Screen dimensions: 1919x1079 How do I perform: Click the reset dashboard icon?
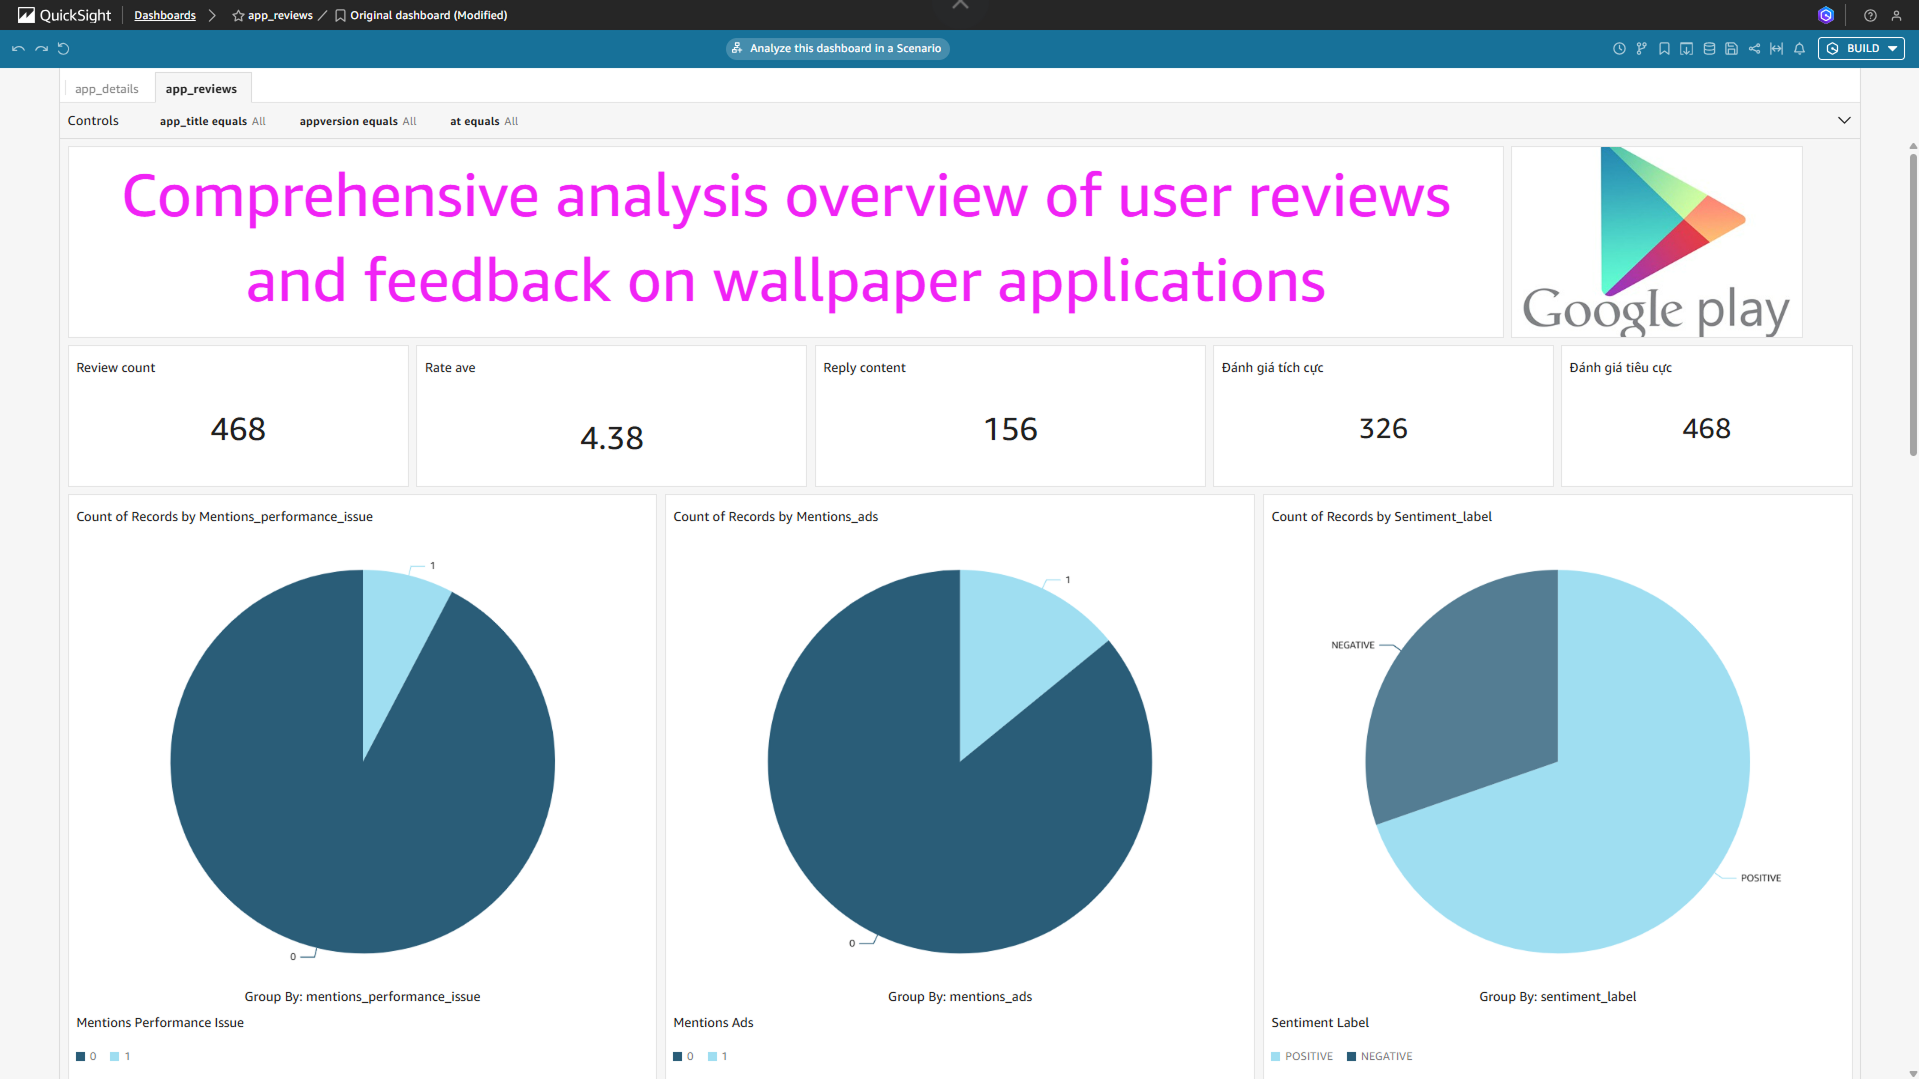coord(64,49)
